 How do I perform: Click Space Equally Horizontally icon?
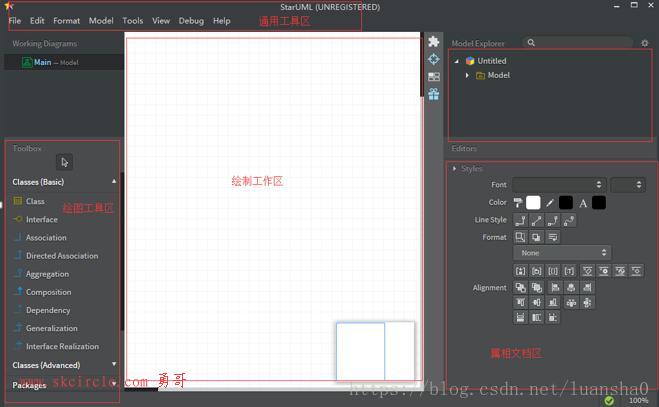pos(571,302)
